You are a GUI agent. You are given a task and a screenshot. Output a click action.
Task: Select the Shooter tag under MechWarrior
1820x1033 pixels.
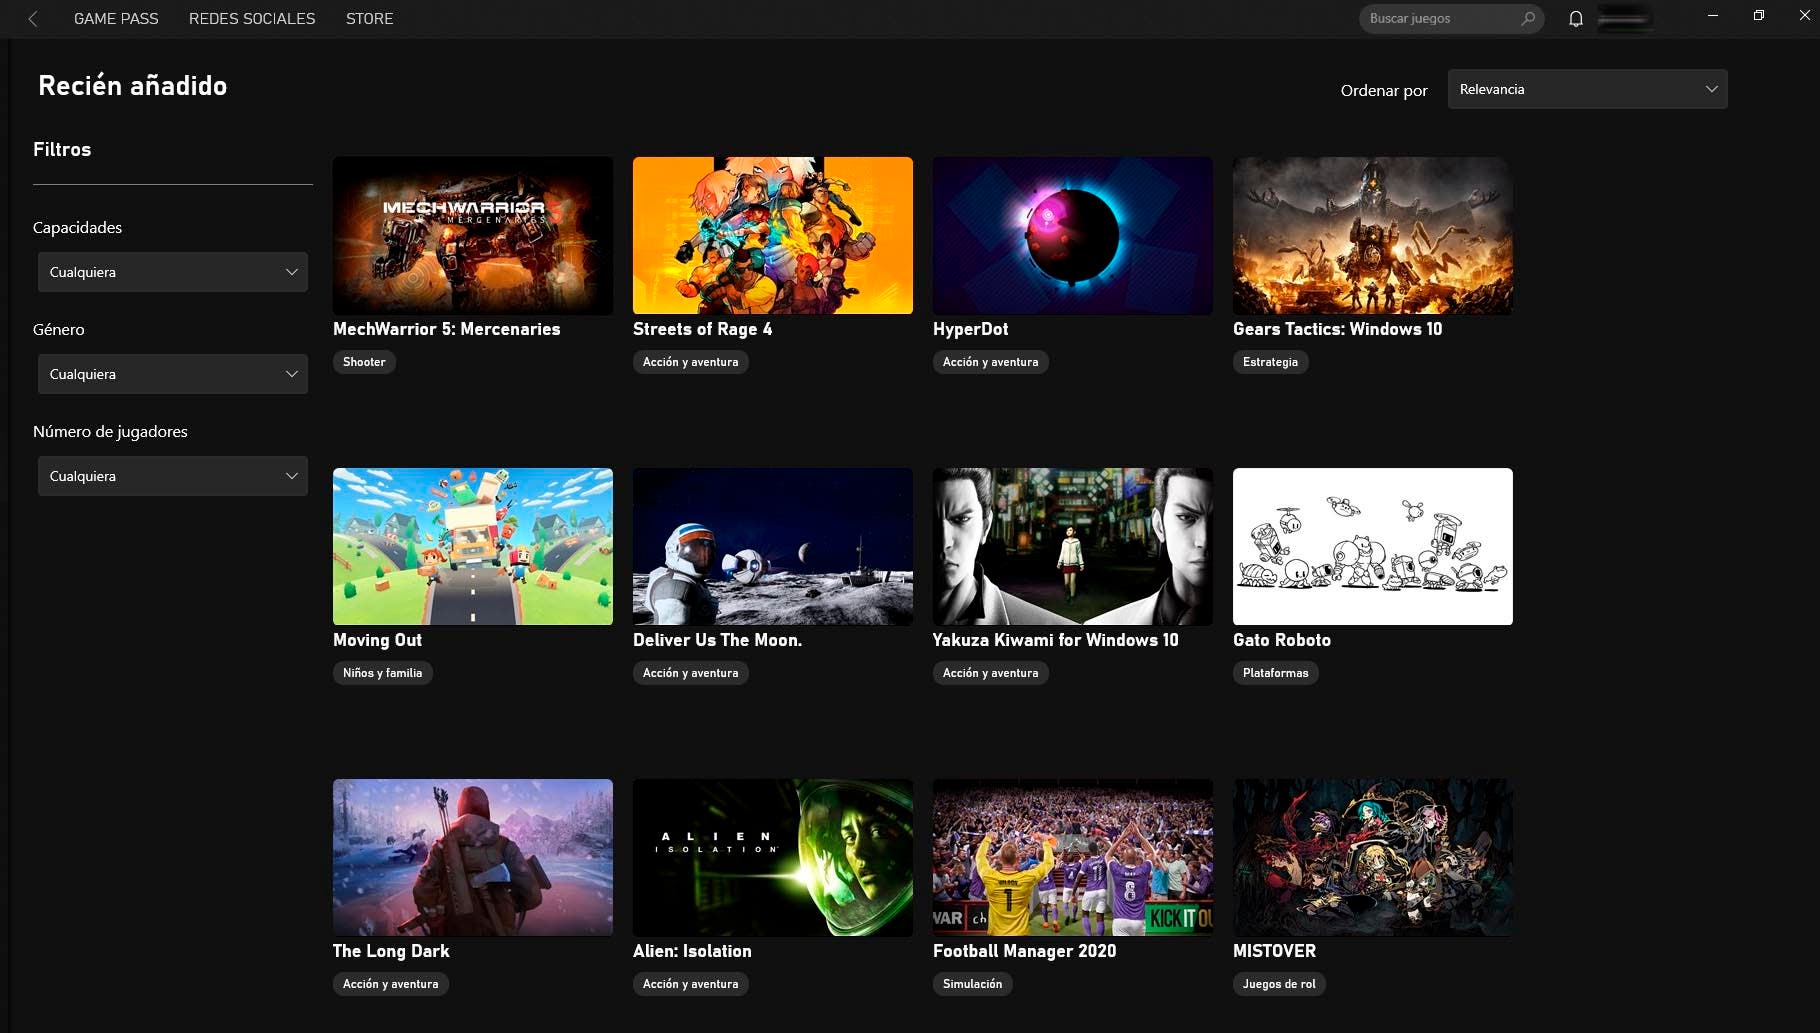pyautogui.click(x=364, y=362)
